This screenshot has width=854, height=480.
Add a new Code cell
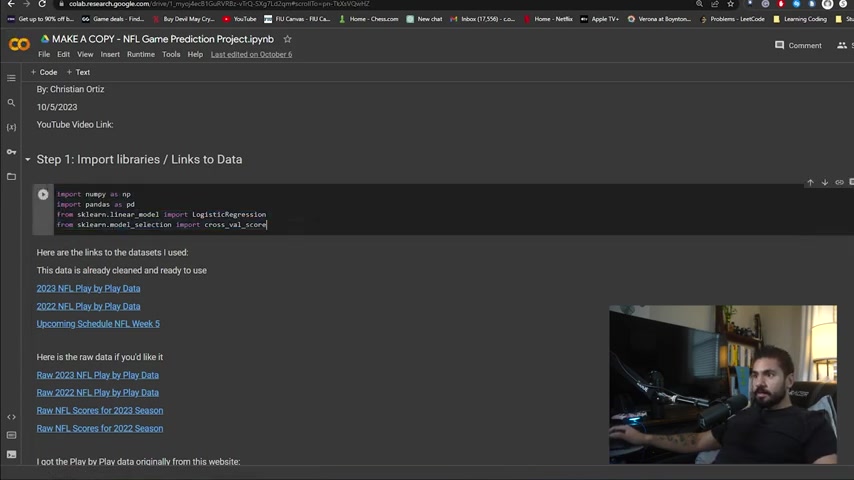point(44,72)
